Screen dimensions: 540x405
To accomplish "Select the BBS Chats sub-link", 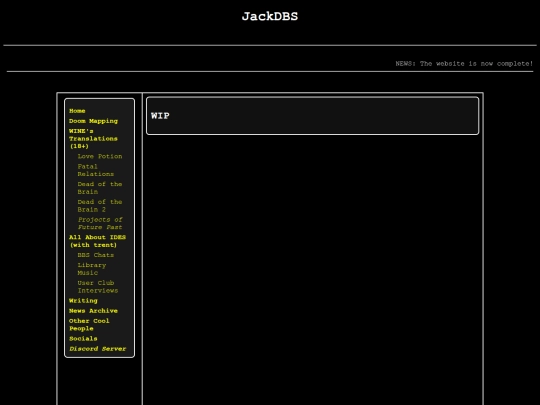I will click(x=96, y=255).
